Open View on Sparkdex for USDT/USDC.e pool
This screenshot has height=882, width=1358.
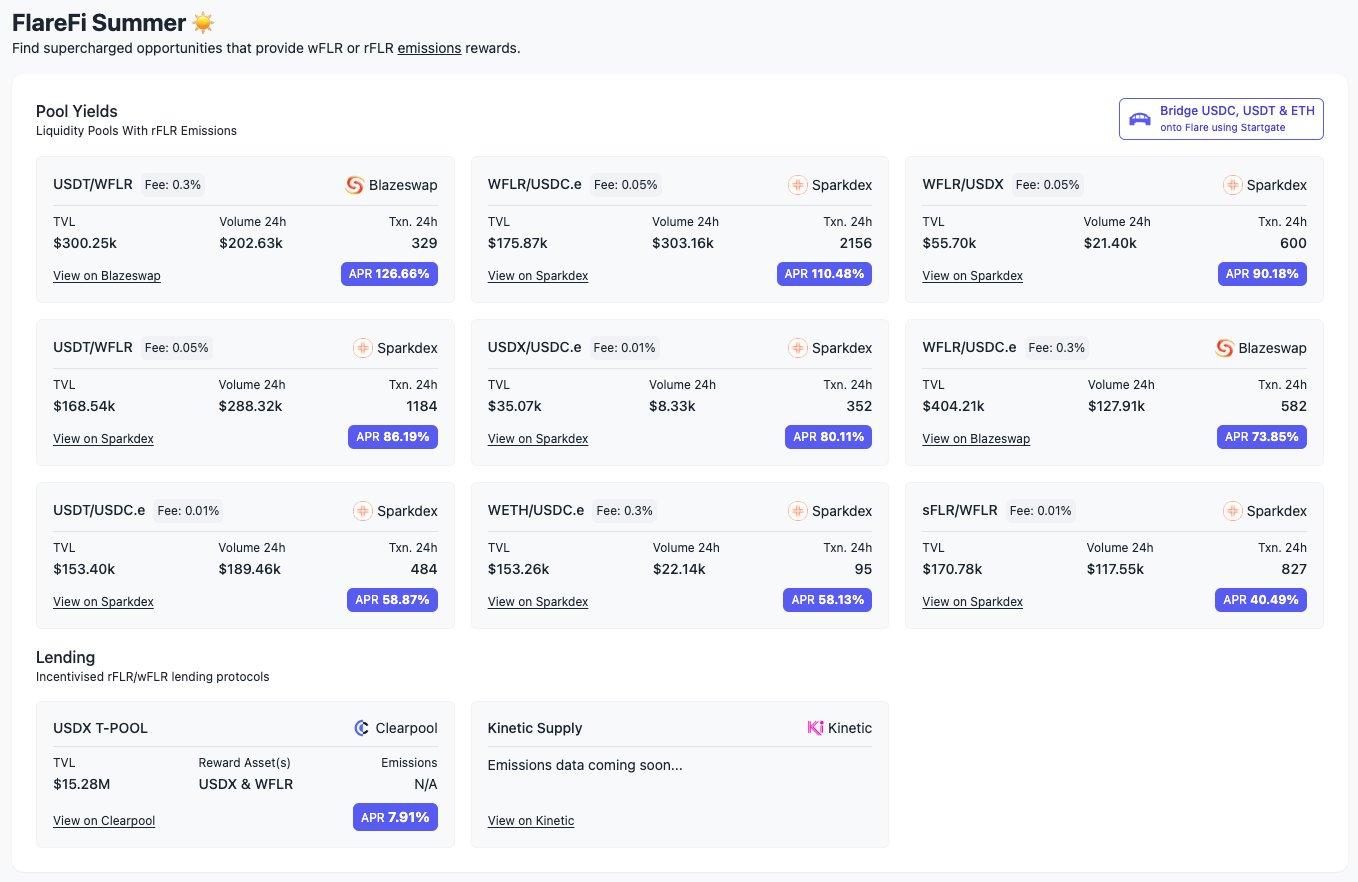103,602
